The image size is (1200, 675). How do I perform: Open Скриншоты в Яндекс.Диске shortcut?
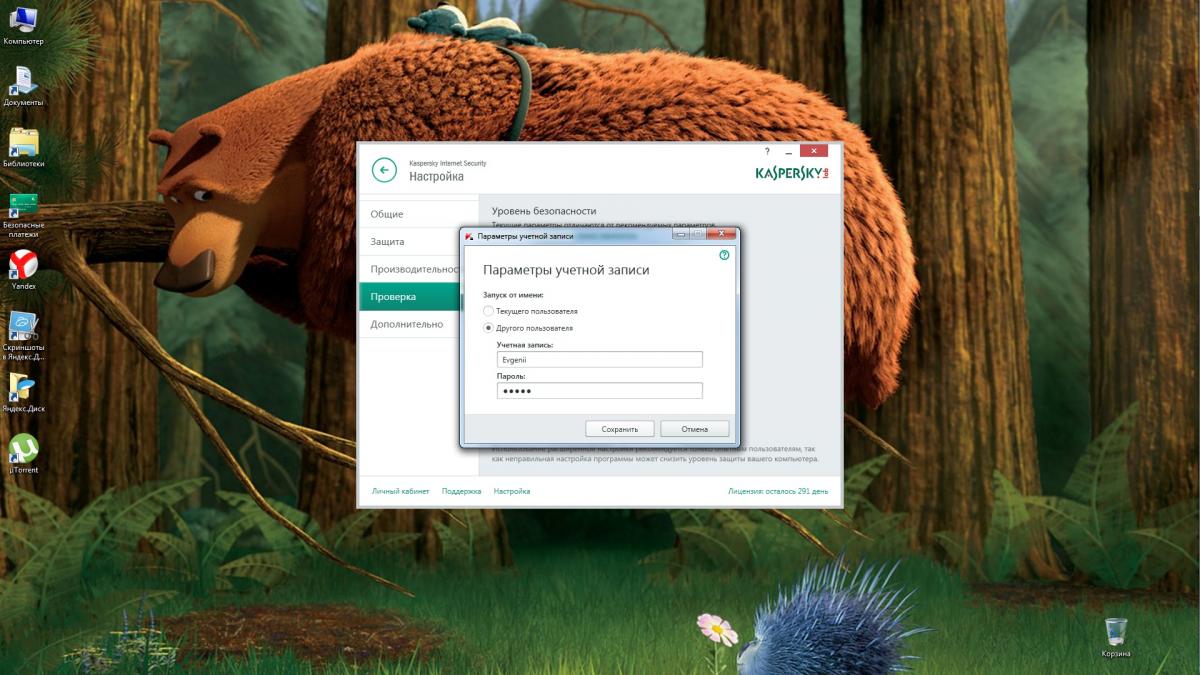pos(23,335)
